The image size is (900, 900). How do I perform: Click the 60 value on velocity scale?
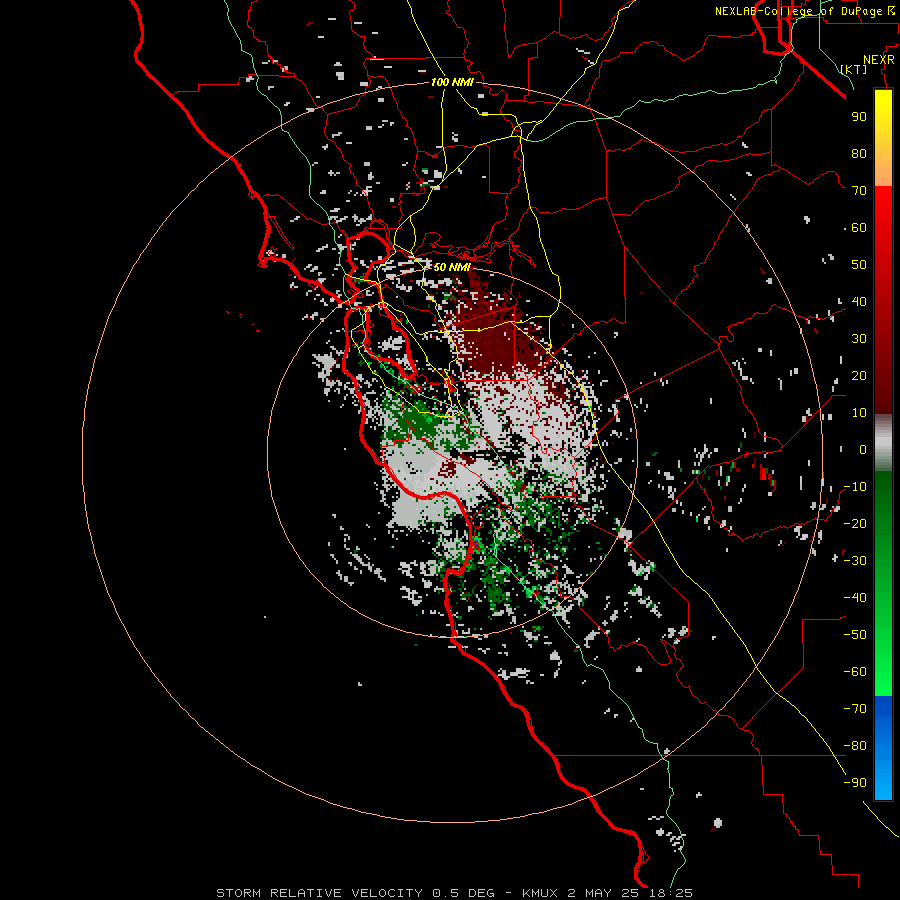859,228
